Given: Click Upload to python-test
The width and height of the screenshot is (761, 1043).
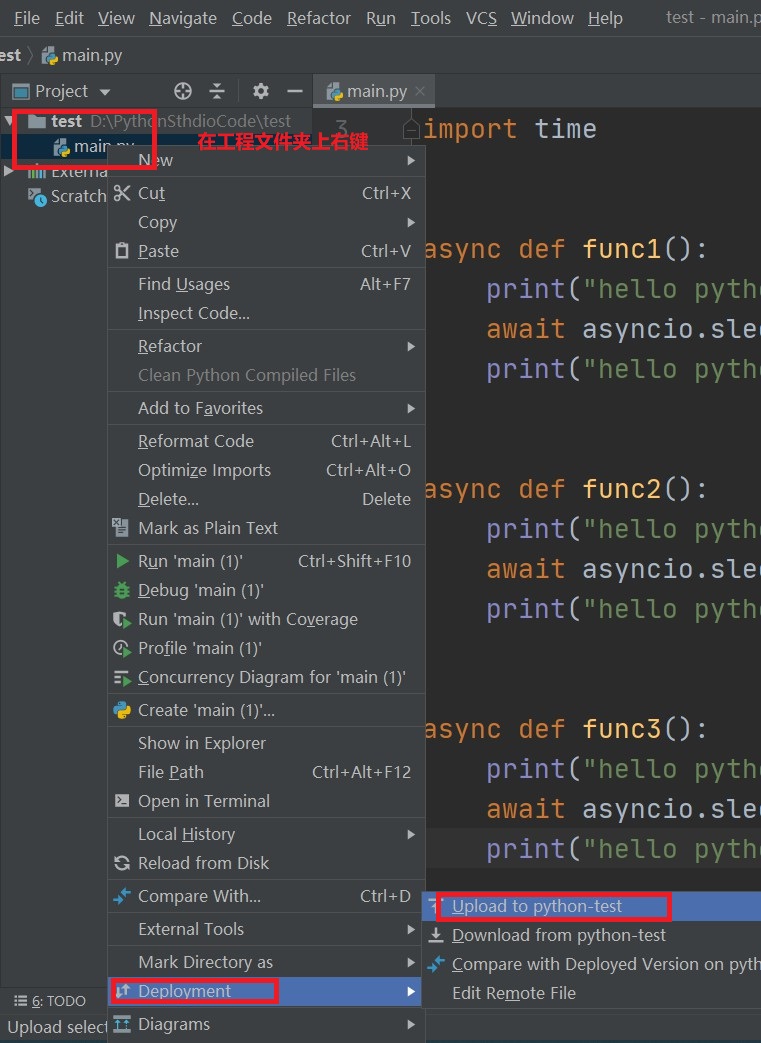Looking at the screenshot, I should coord(591,906).
